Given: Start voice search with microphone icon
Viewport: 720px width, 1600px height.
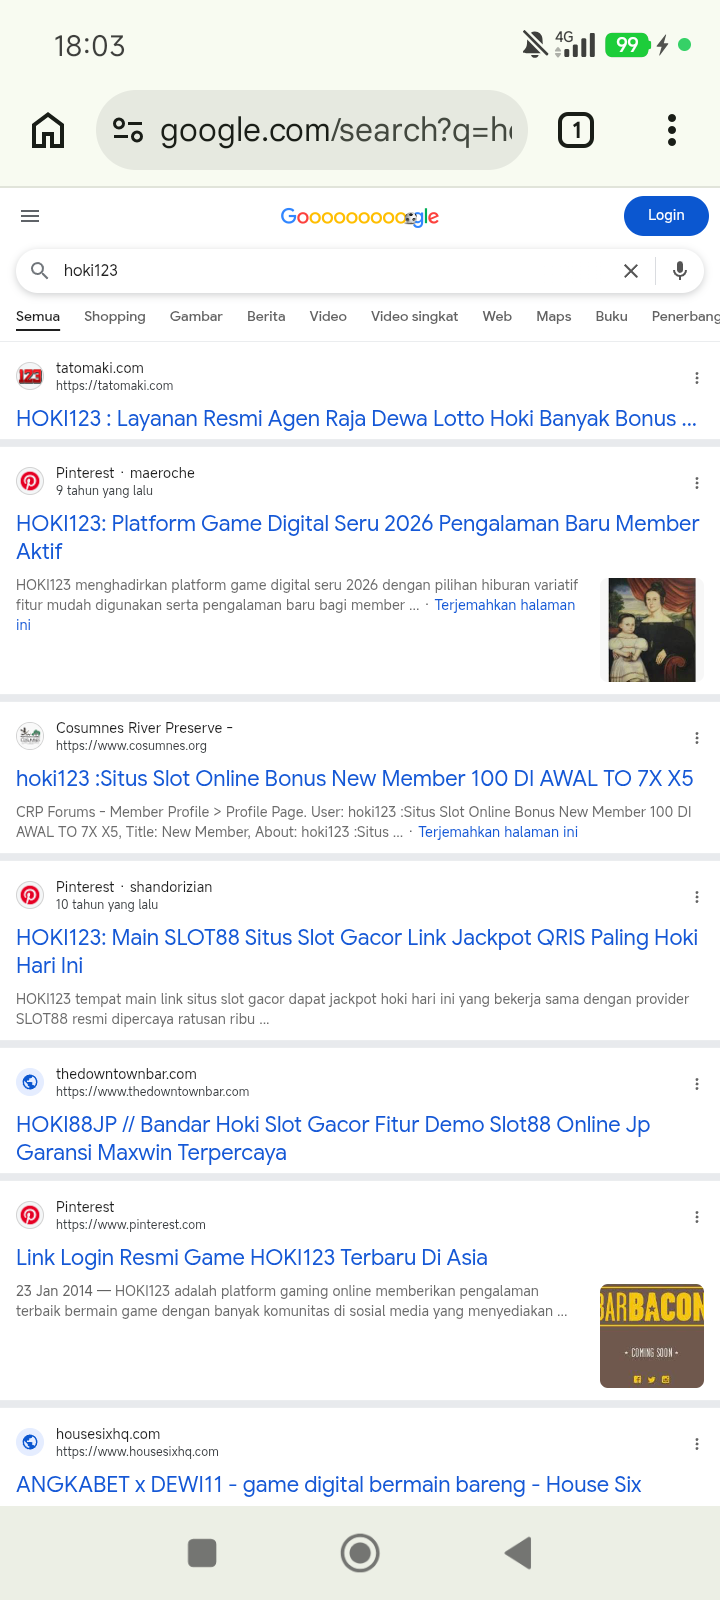Looking at the screenshot, I should (680, 270).
